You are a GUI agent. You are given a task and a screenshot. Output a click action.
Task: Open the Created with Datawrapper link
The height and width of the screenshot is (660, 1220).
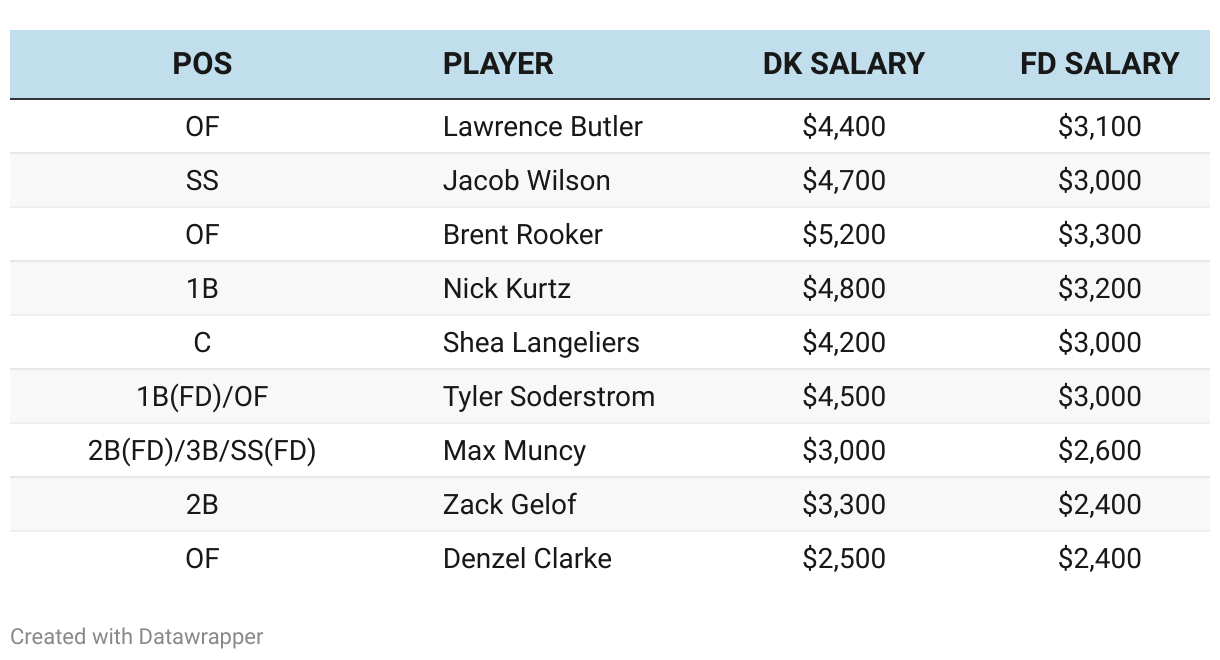point(137,636)
